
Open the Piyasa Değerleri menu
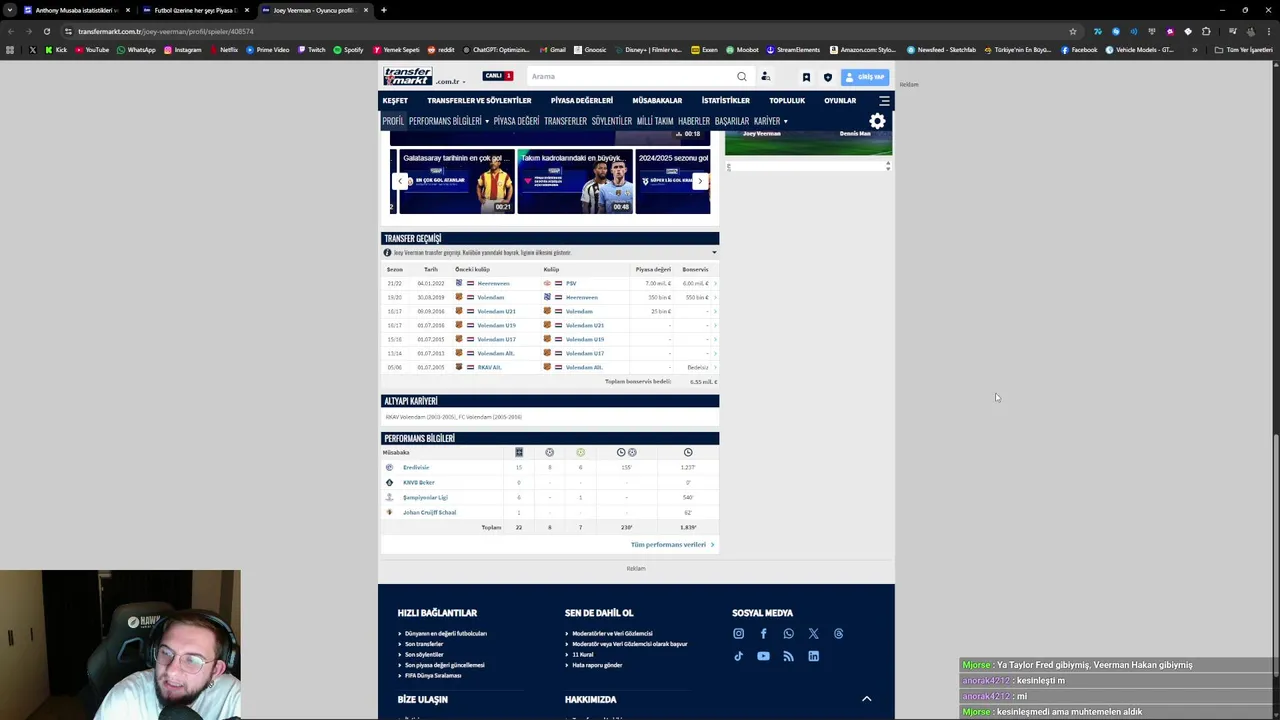(582, 100)
